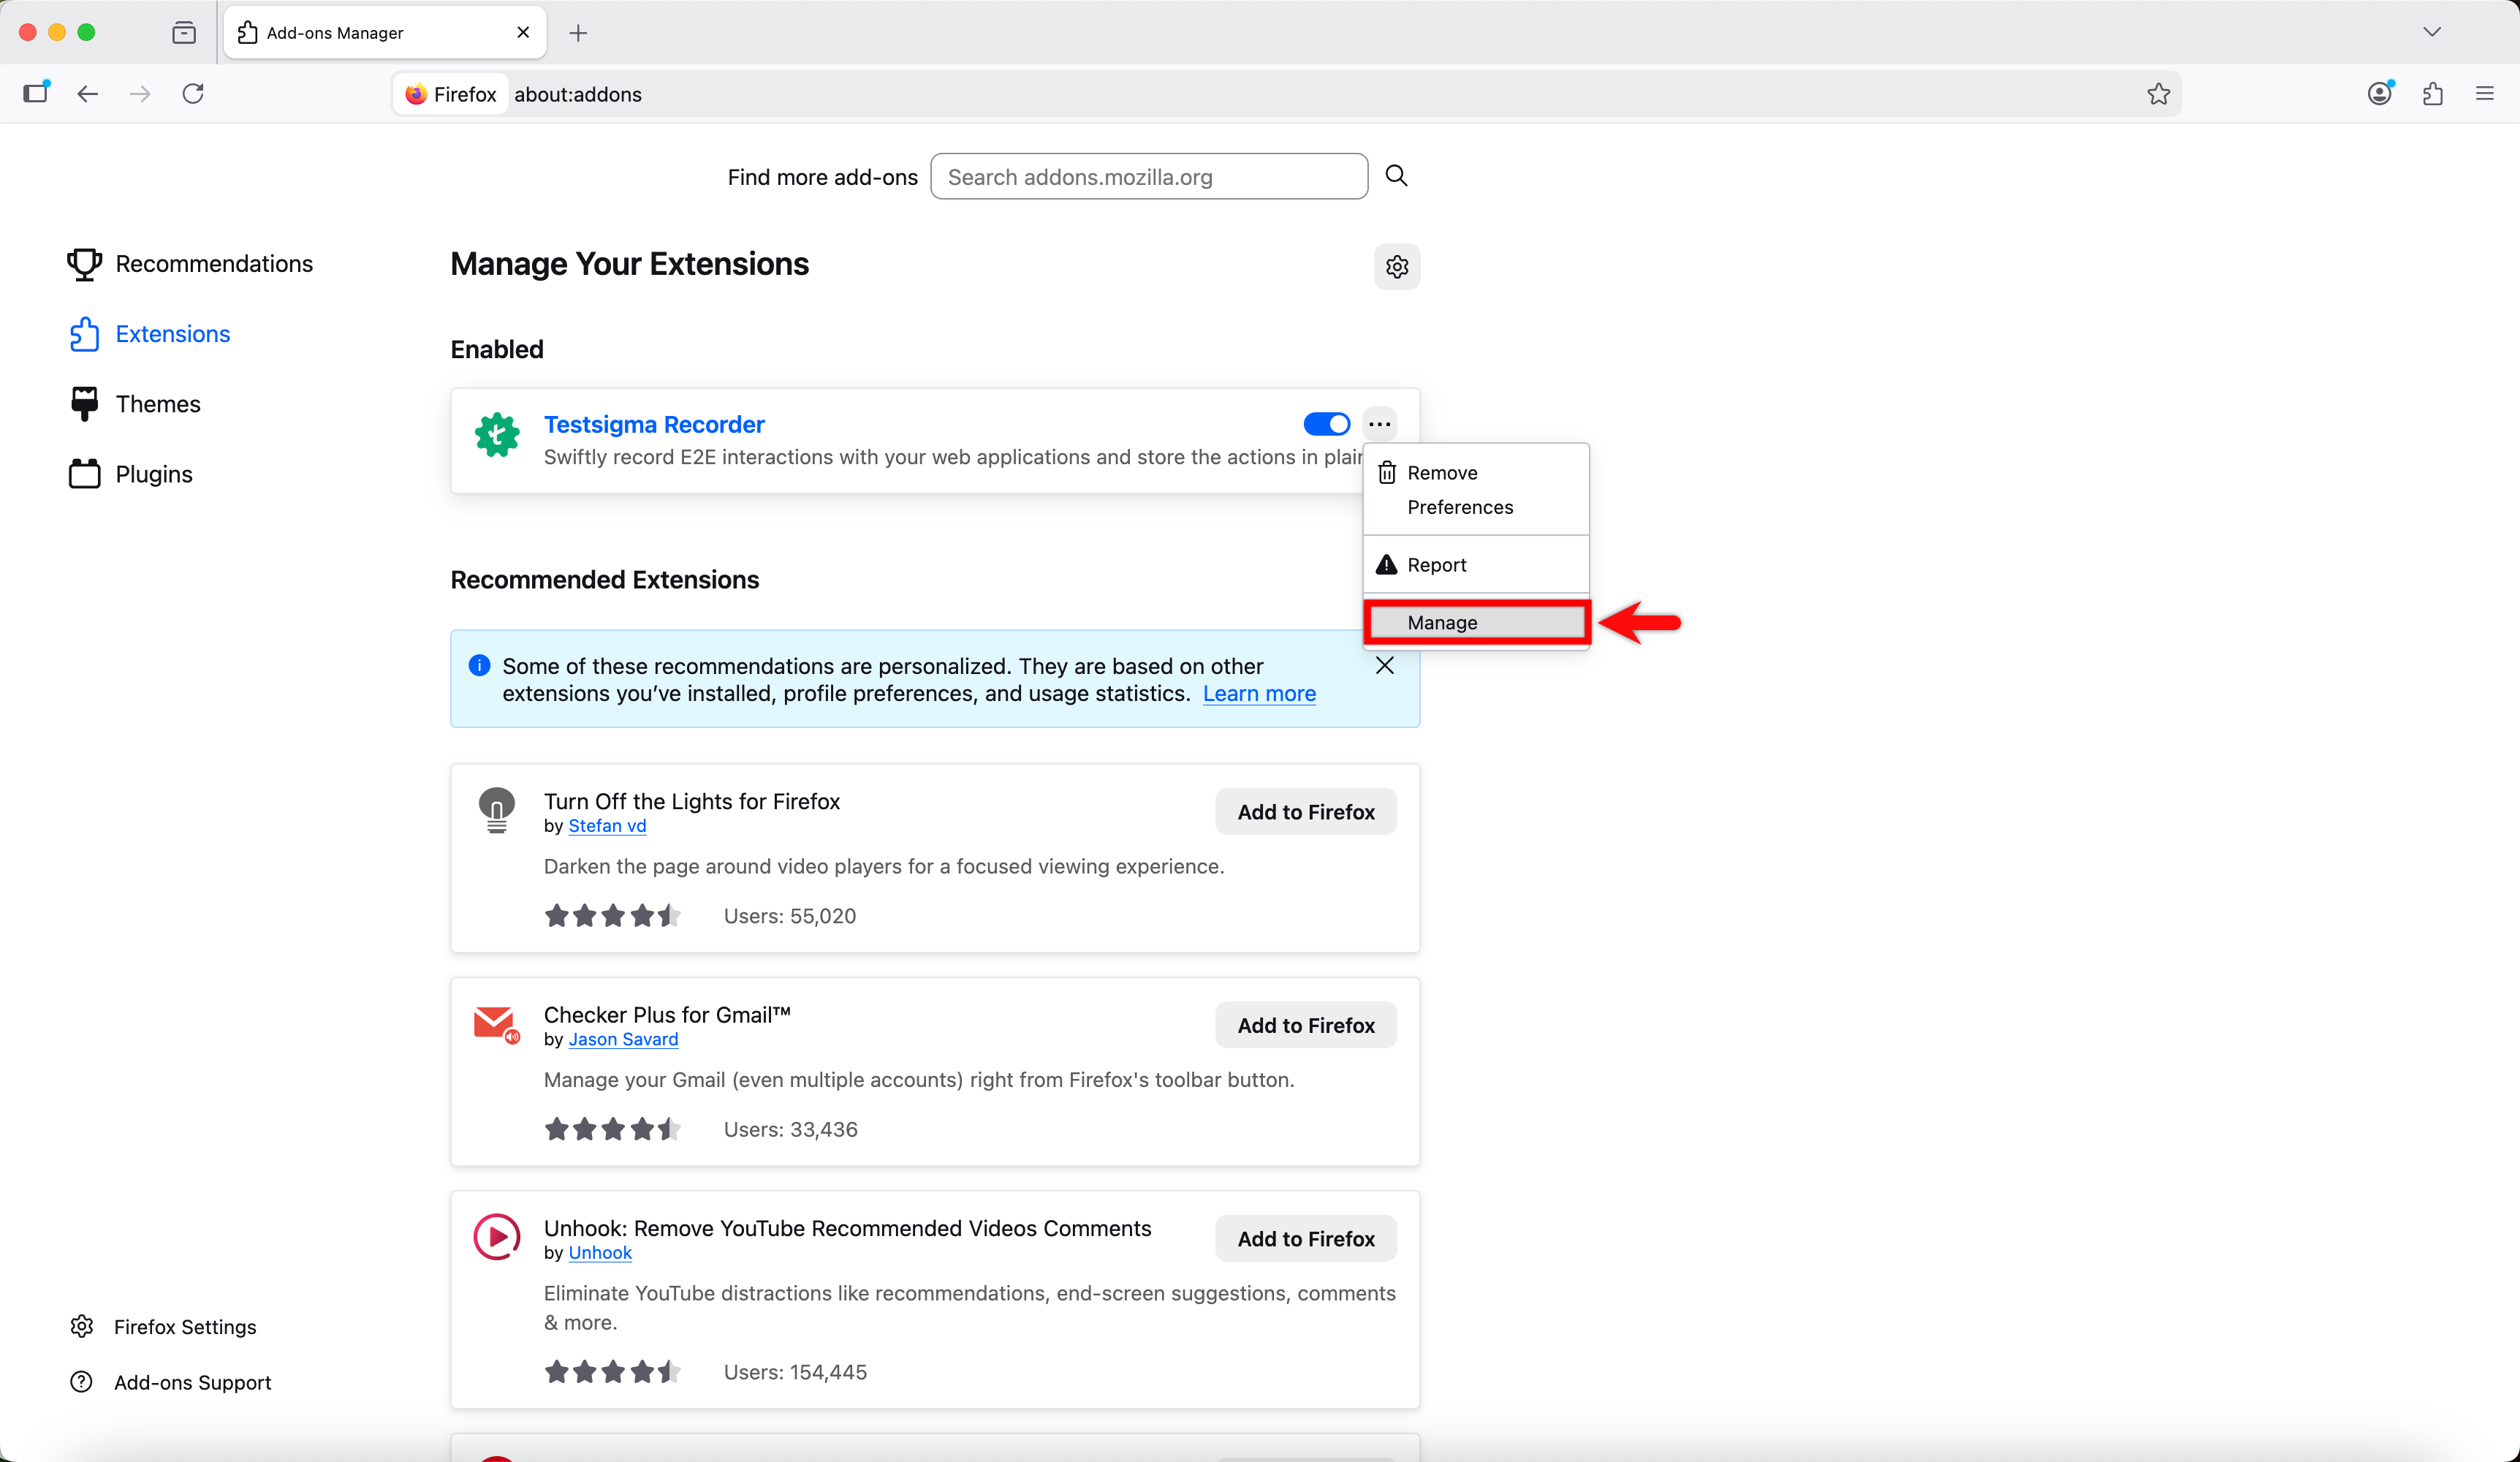
Task: Open the Firefox application menu
Action: pos(2484,94)
